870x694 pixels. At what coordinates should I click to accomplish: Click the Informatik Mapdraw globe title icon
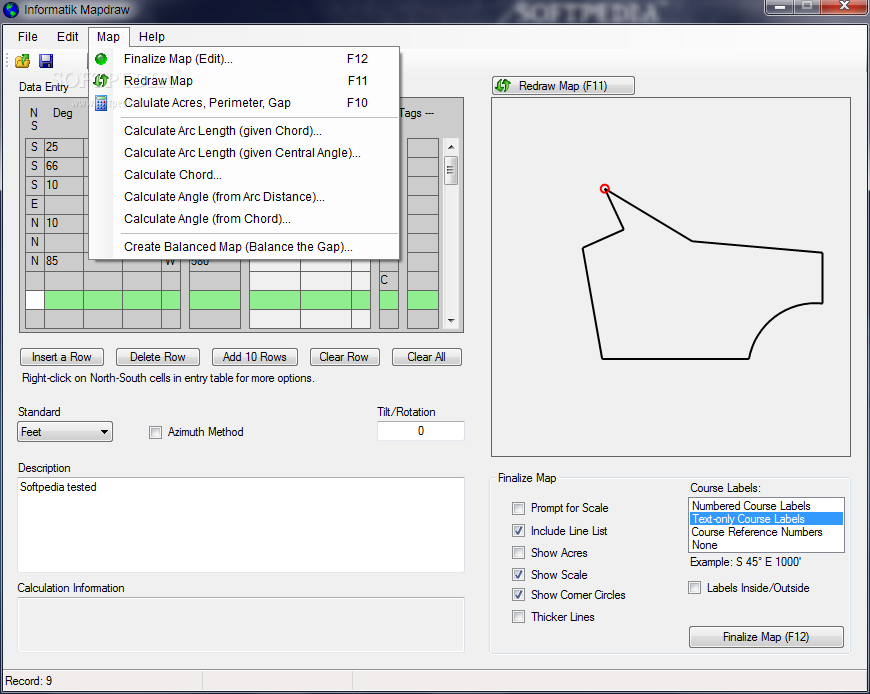pyautogui.click(x=11, y=10)
